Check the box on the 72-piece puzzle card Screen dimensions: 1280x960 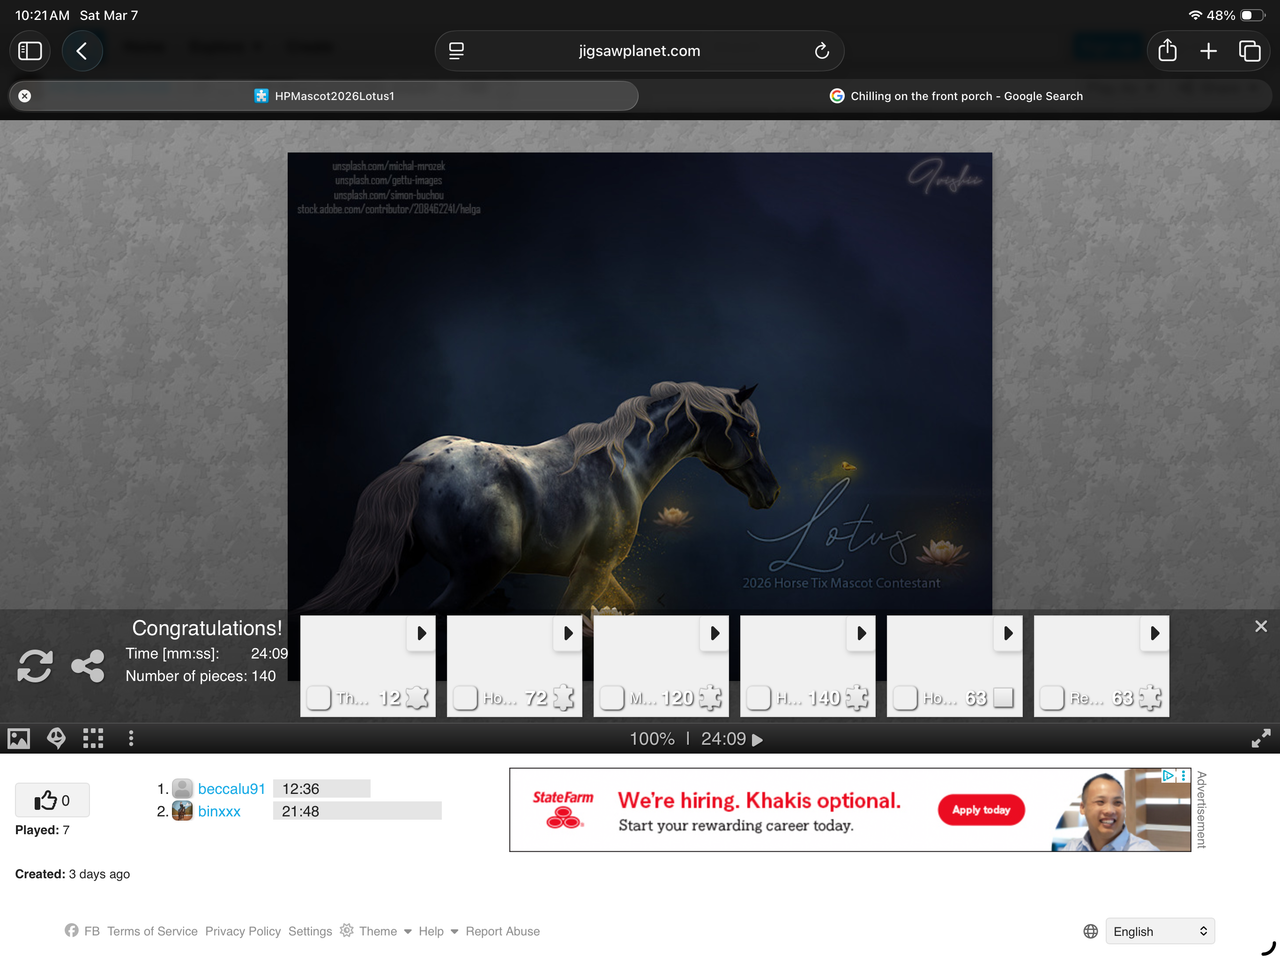(466, 698)
